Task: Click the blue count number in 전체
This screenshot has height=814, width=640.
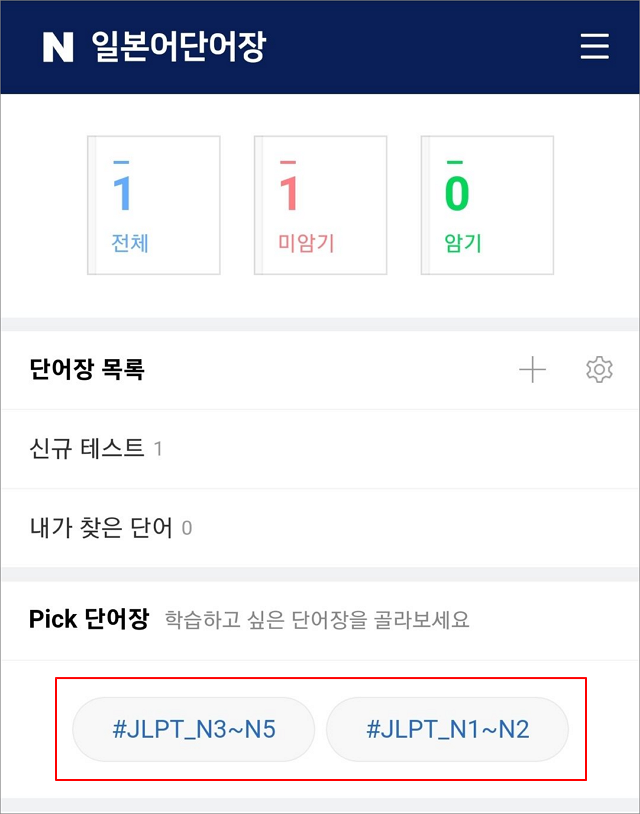Action: point(123,194)
